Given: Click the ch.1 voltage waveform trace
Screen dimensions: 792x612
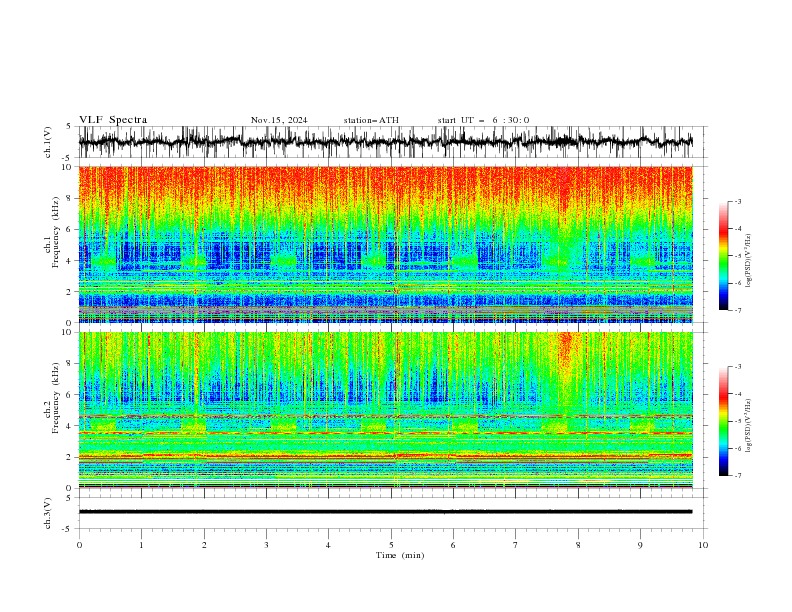Looking at the screenshot, I should point(385,142).
